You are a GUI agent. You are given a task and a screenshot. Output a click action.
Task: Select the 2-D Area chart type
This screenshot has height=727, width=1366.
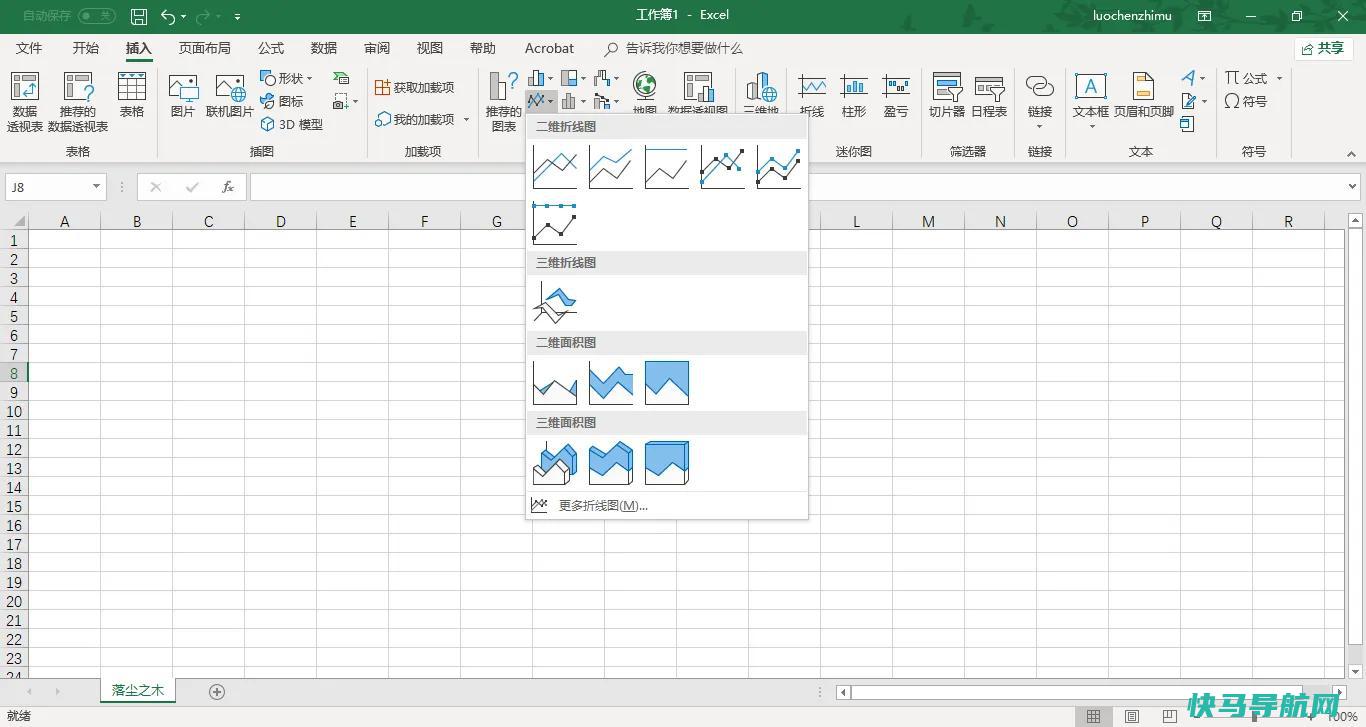coord(555,383)
